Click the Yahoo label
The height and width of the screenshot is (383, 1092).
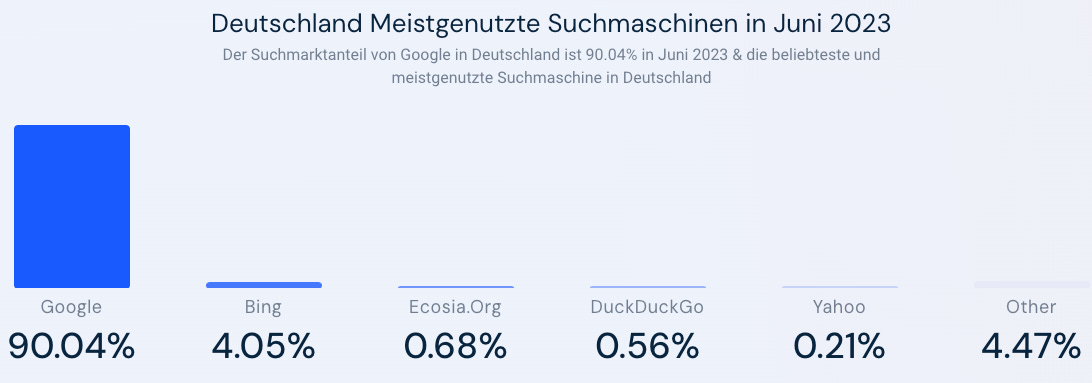pos(839,307)
